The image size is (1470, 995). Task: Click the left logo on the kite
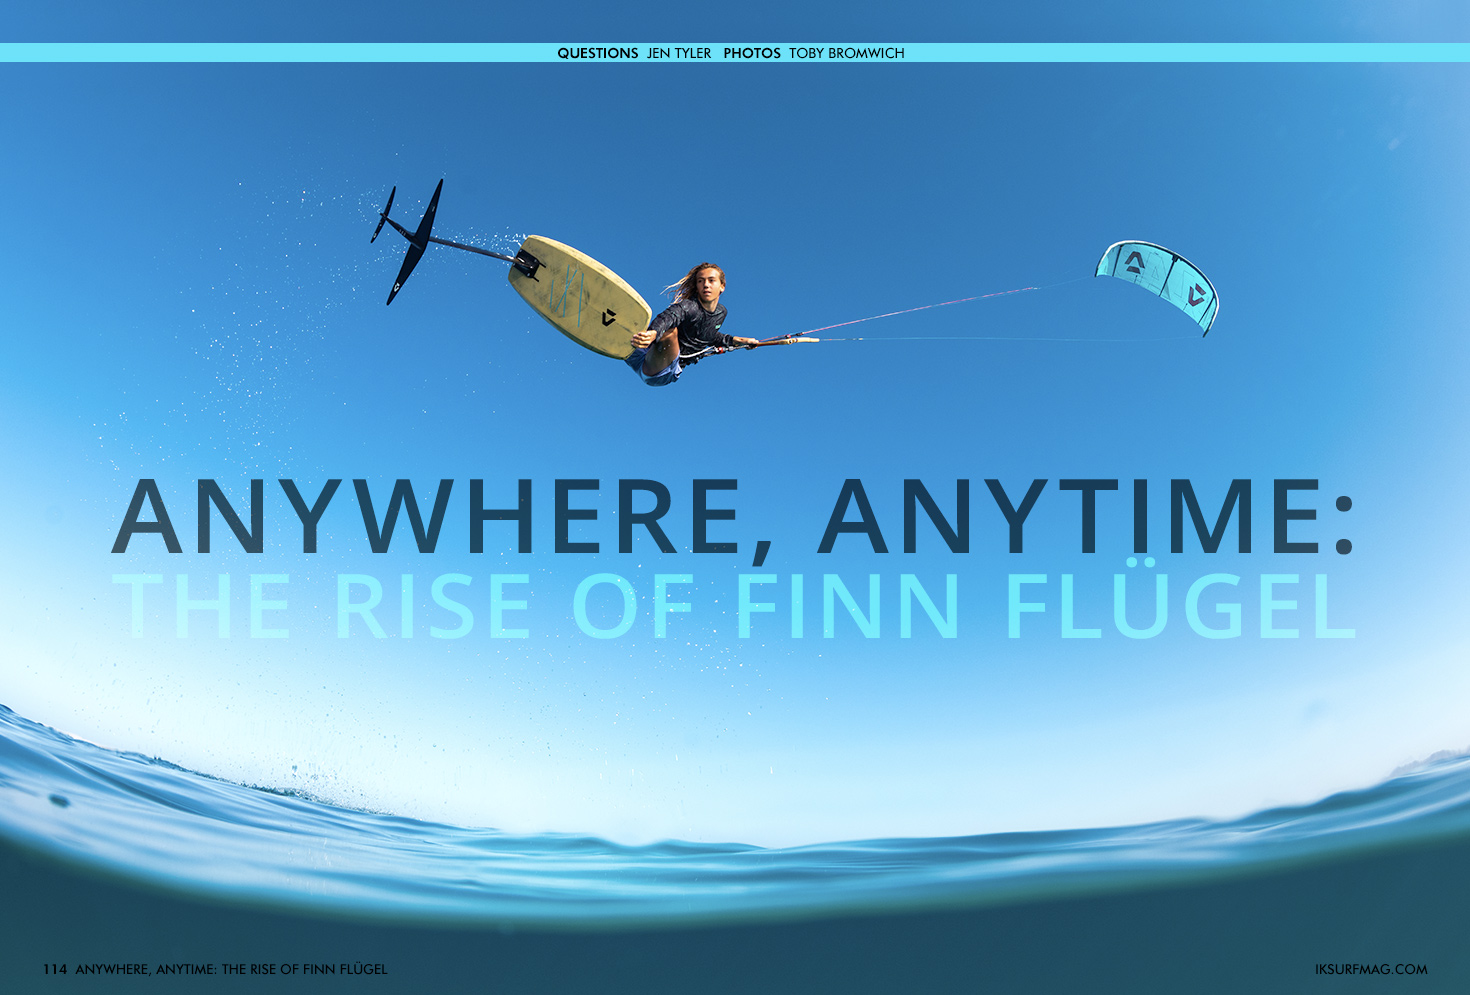coord(1134,262)
